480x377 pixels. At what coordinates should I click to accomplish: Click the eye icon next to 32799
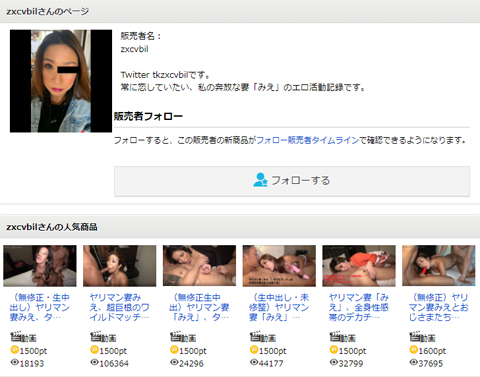tap(334, 362)
